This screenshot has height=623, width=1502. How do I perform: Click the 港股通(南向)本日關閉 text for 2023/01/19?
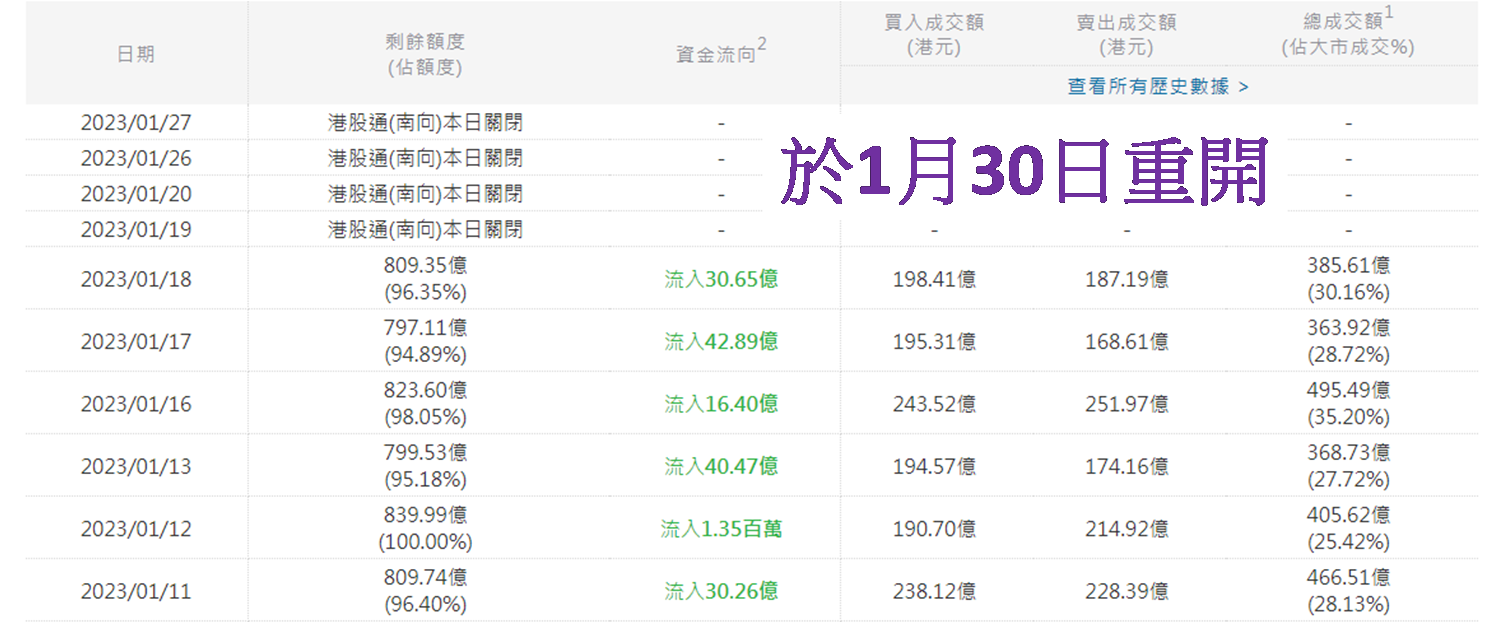click(425, 230)
